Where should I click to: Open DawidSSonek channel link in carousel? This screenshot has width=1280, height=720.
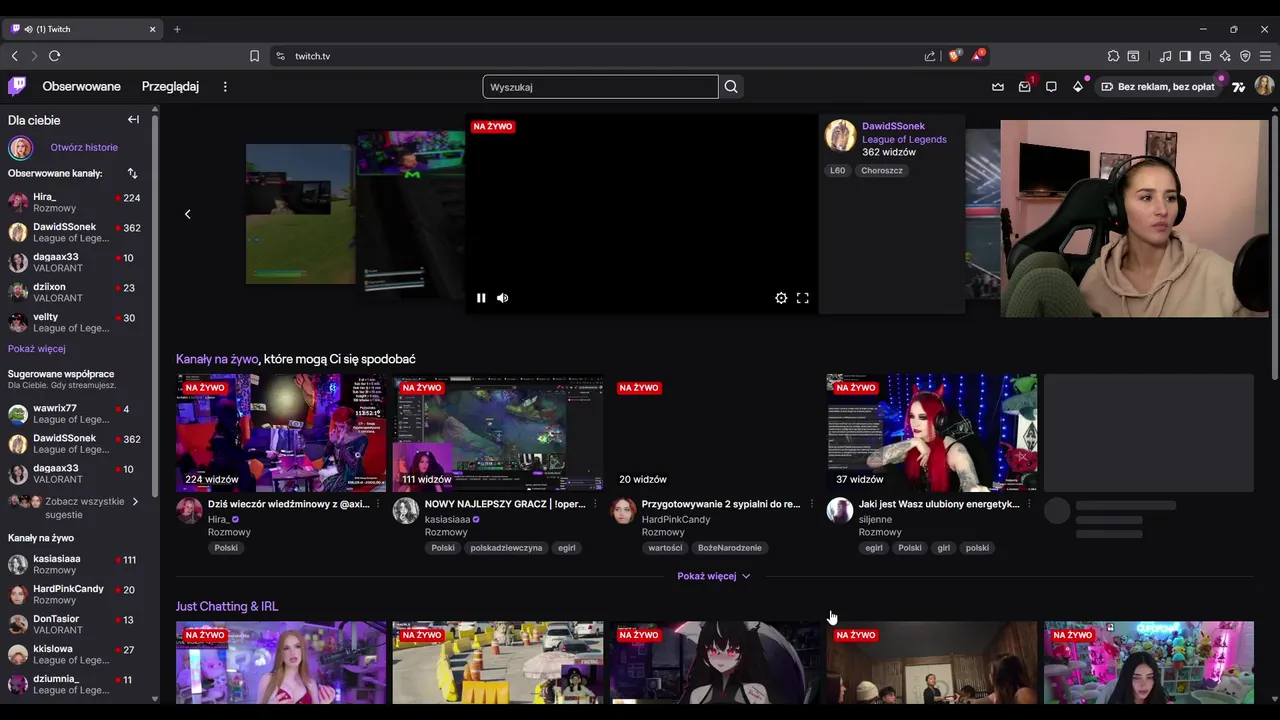[x=893, y=126]
